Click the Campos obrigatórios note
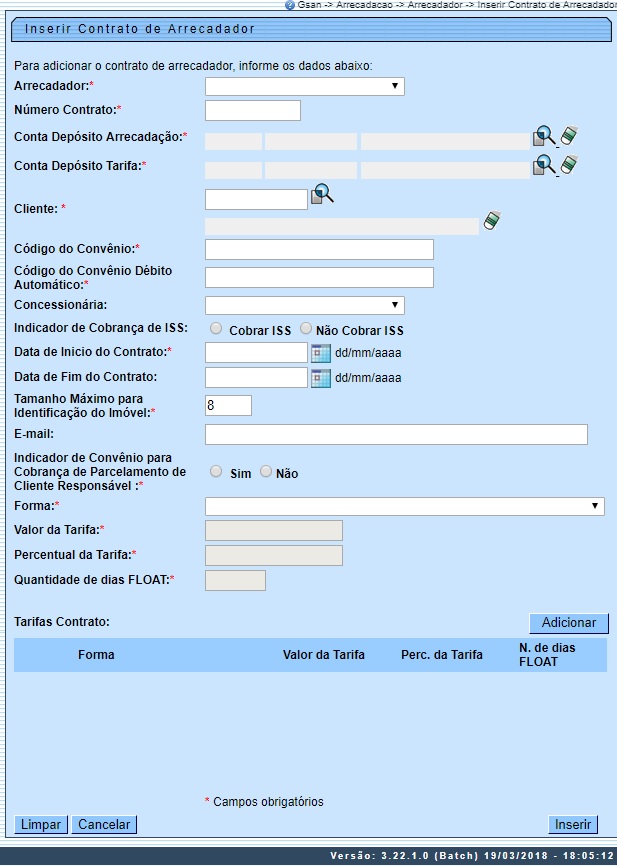This screenshot has width=617, height=867. 264,802
